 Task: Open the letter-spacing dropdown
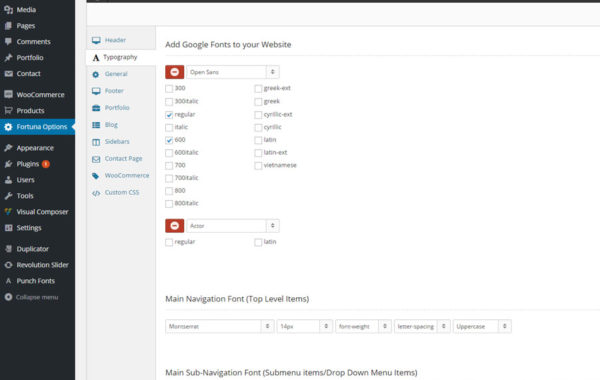coord(422,326)
